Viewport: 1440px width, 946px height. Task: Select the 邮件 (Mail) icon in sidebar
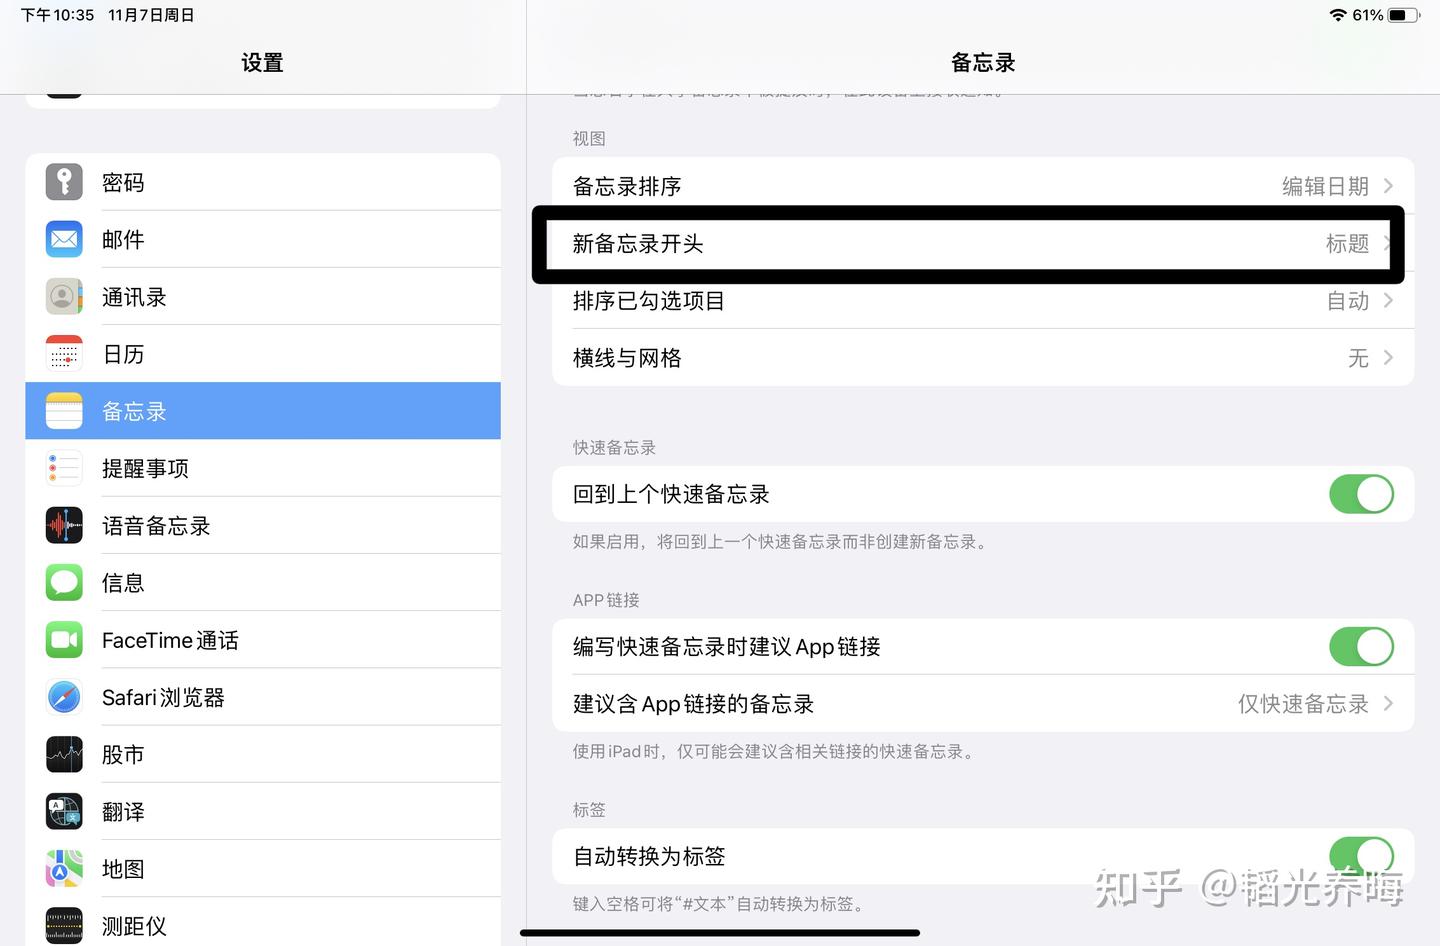click(64, 239)
